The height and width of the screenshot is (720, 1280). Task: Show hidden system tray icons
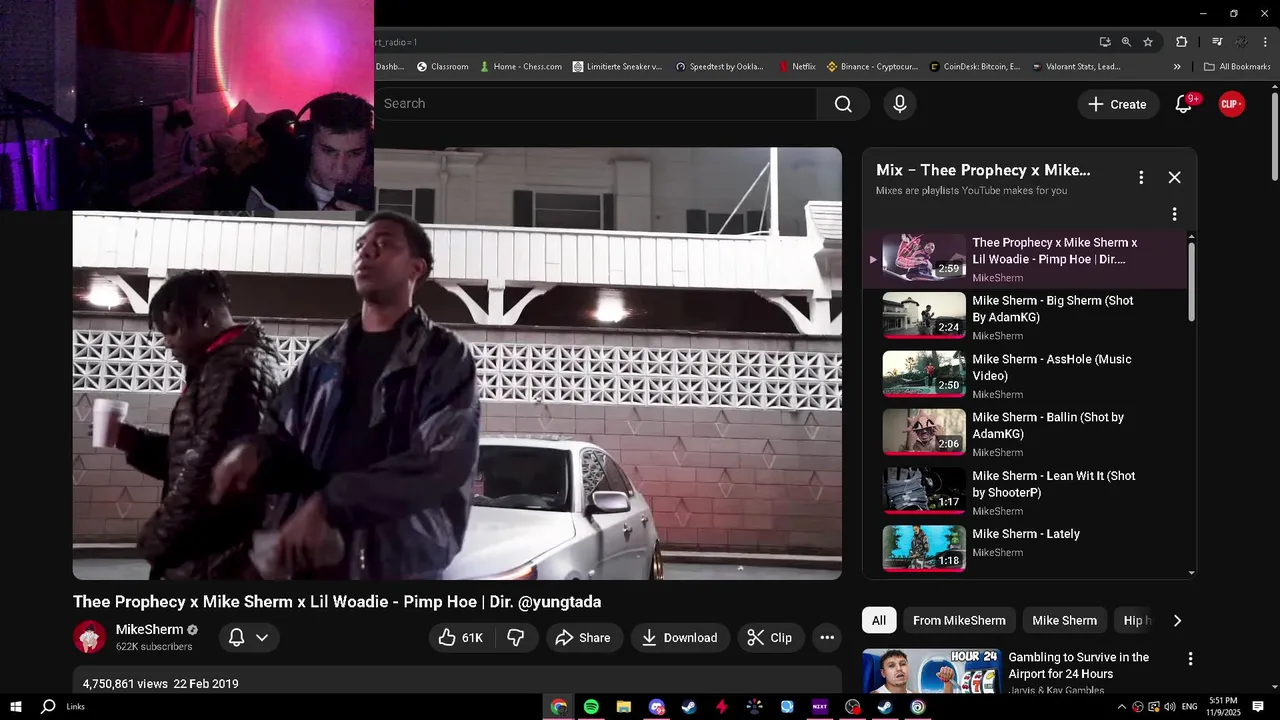tap(1123, 707)
